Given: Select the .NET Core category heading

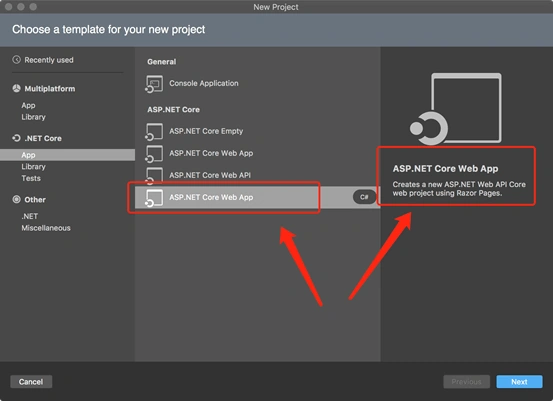Looking at the screenshot, I should [x=43, y=138].
